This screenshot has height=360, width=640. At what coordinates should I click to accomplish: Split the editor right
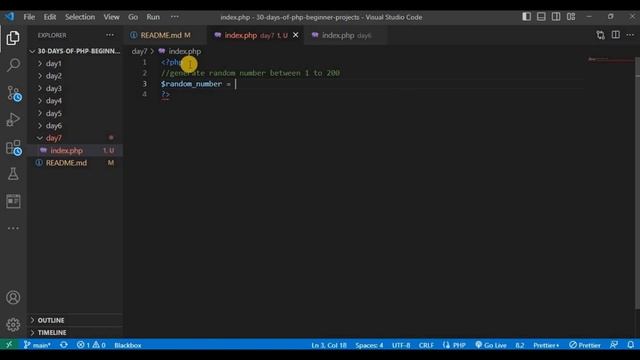click(616, 35)
